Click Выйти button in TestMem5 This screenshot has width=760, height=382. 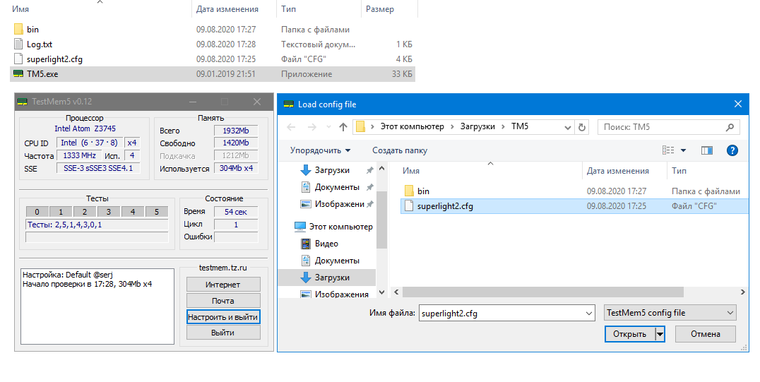click(223, 333)
